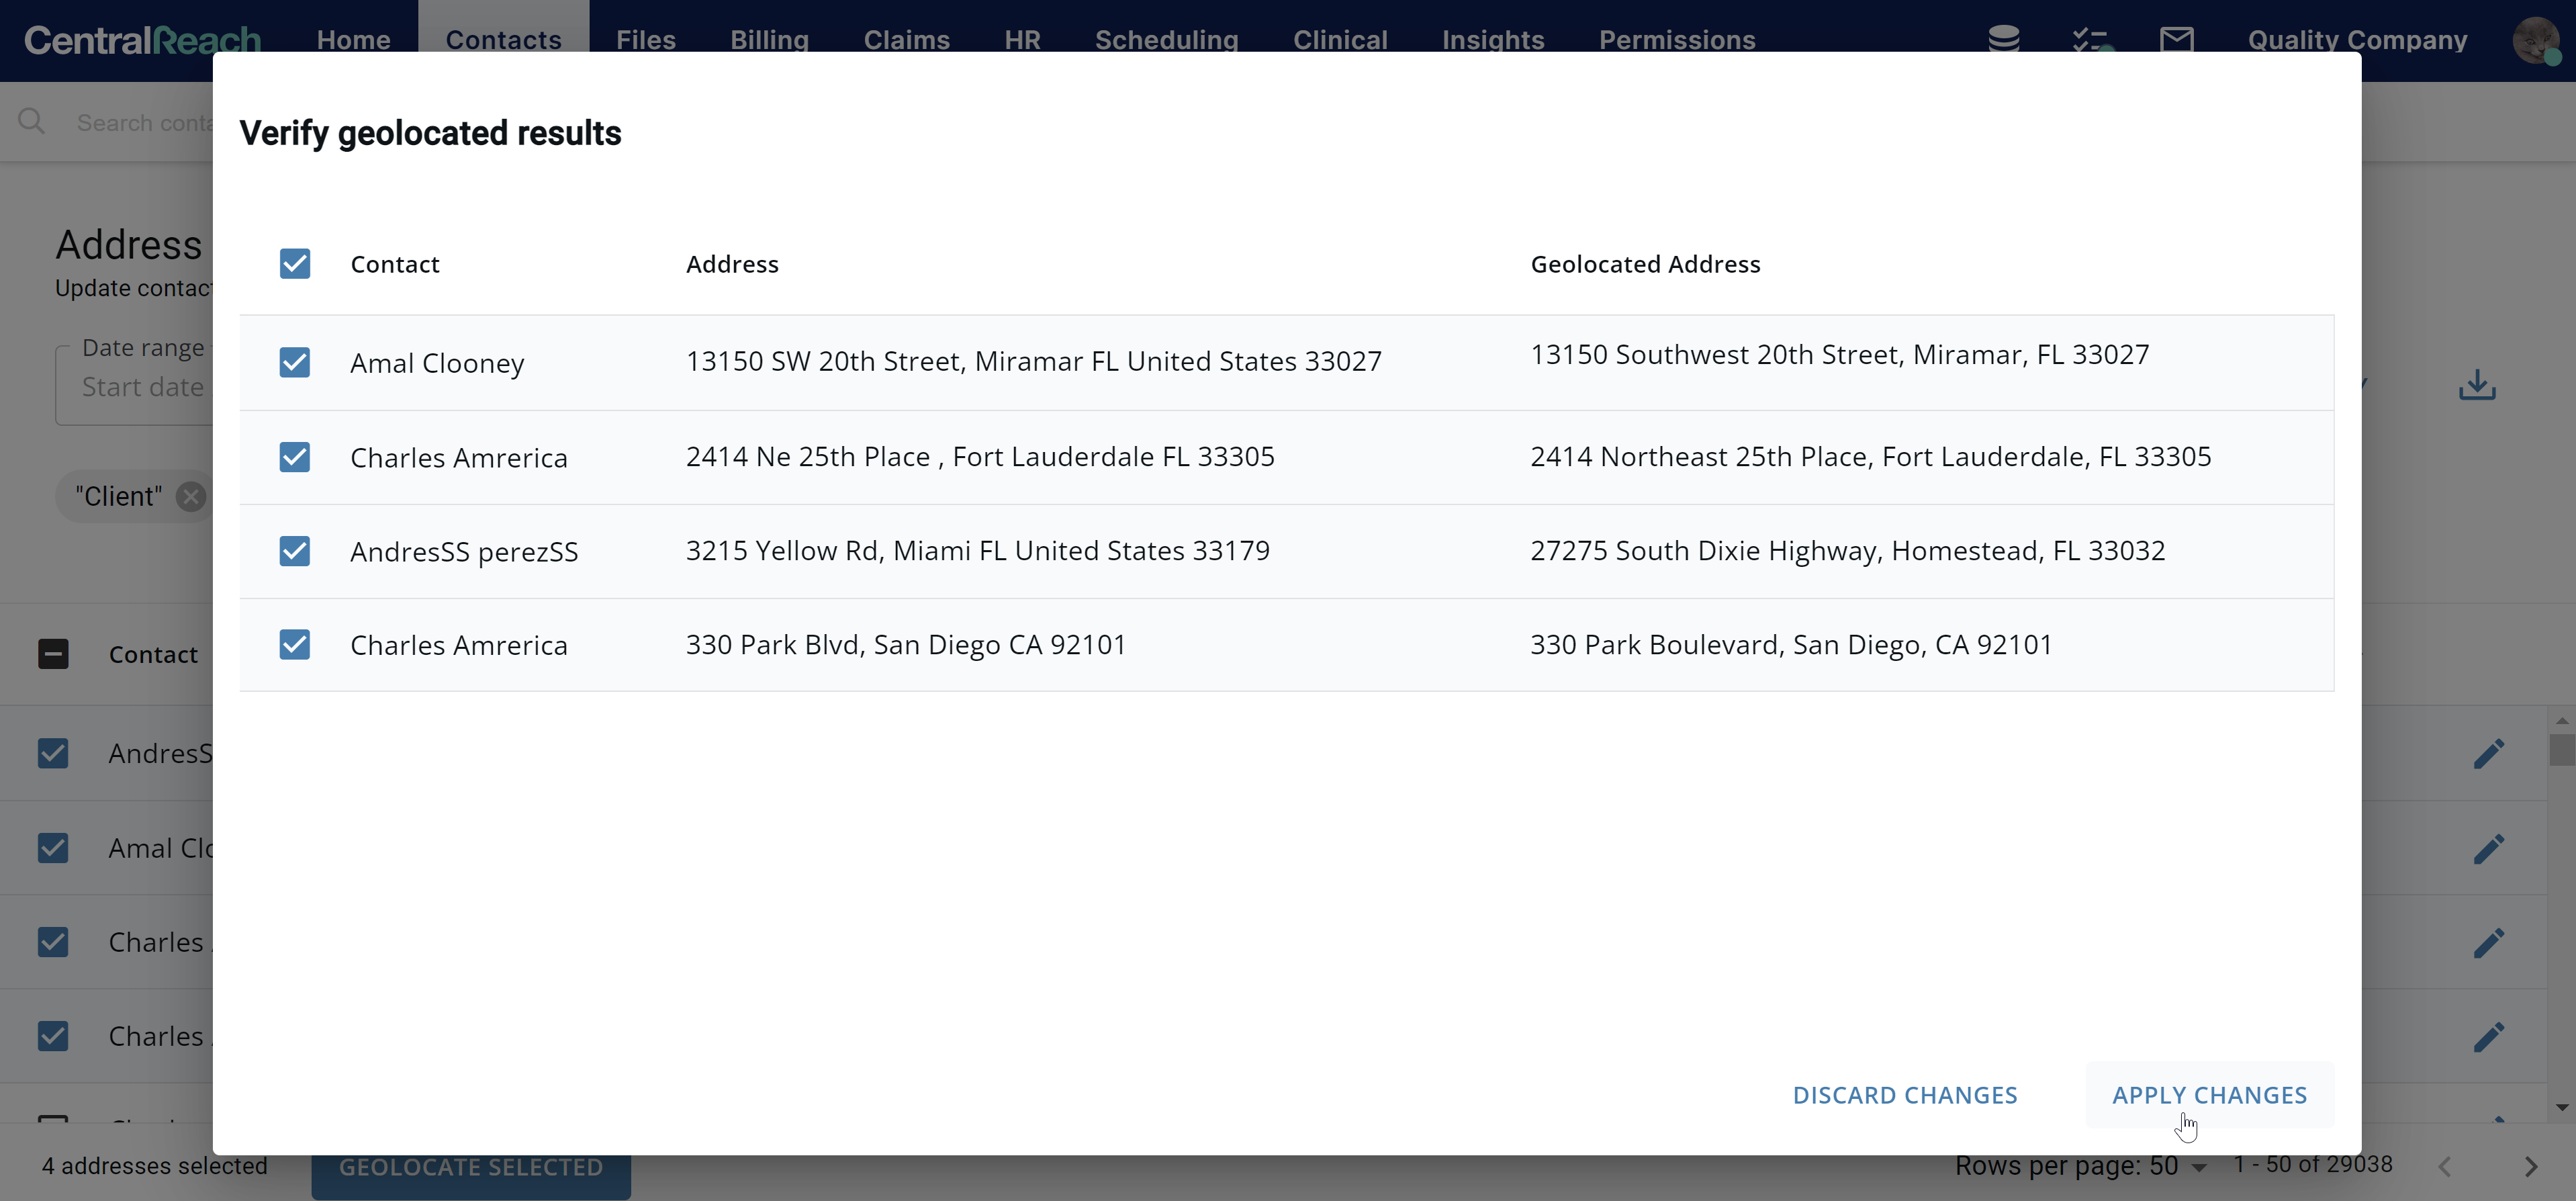This screenshot has width=2576, height=1201.
Task: Click the Geolocate Selected button
Action: (471, 1167)
